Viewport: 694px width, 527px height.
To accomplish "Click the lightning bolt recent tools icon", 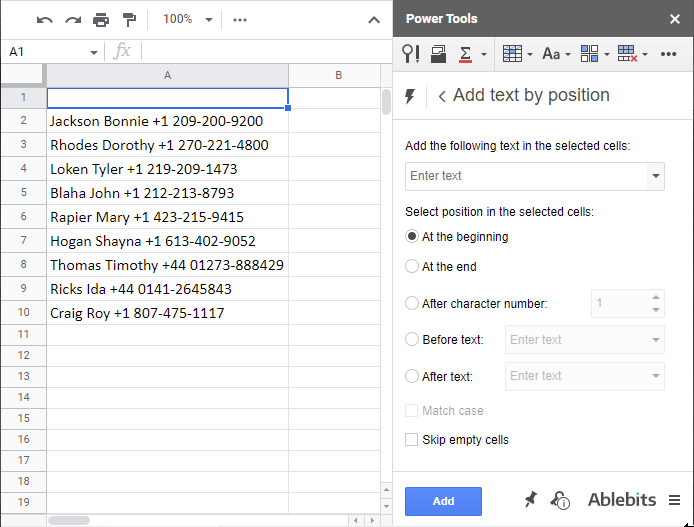I will tap(410, 96).
